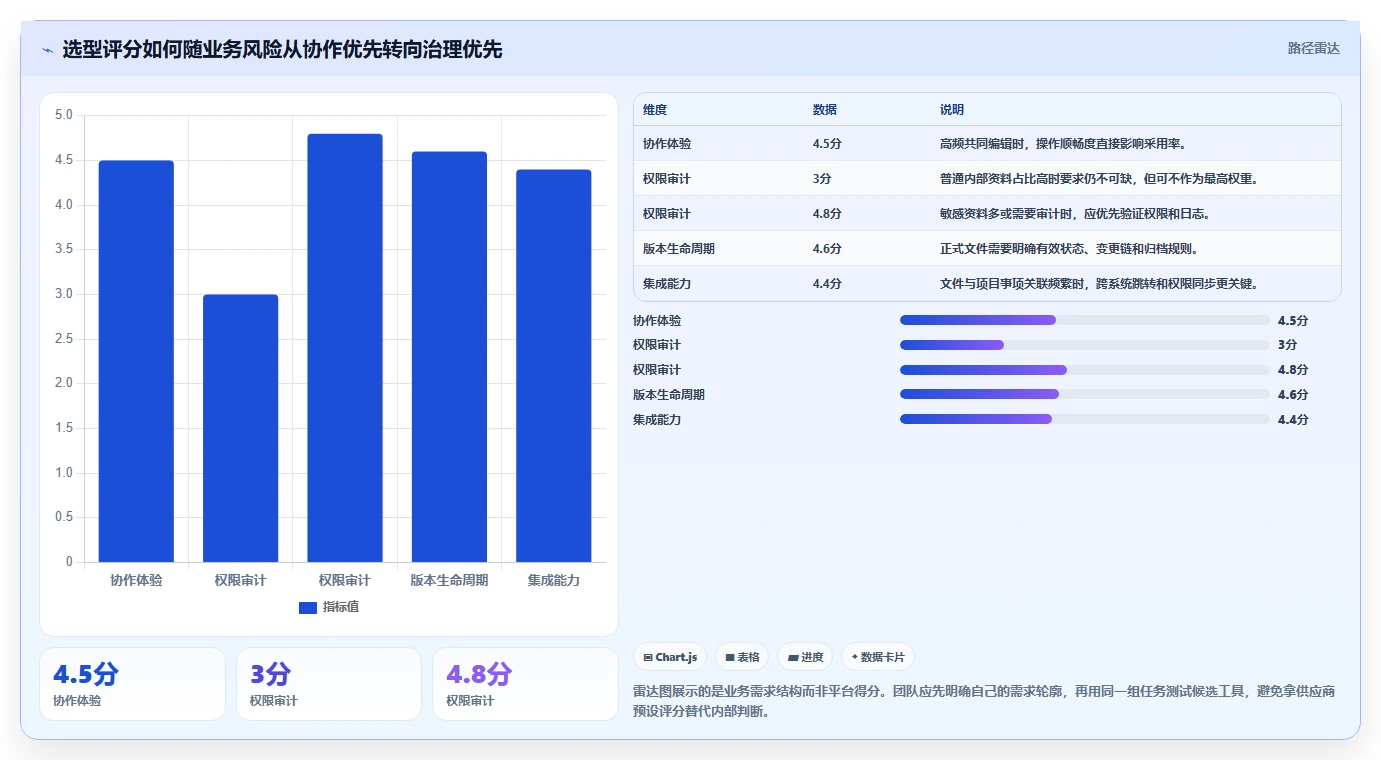Viewport: 1381px width, 760px height.
Task: Open the Chart.js chip
Action: 670,657
